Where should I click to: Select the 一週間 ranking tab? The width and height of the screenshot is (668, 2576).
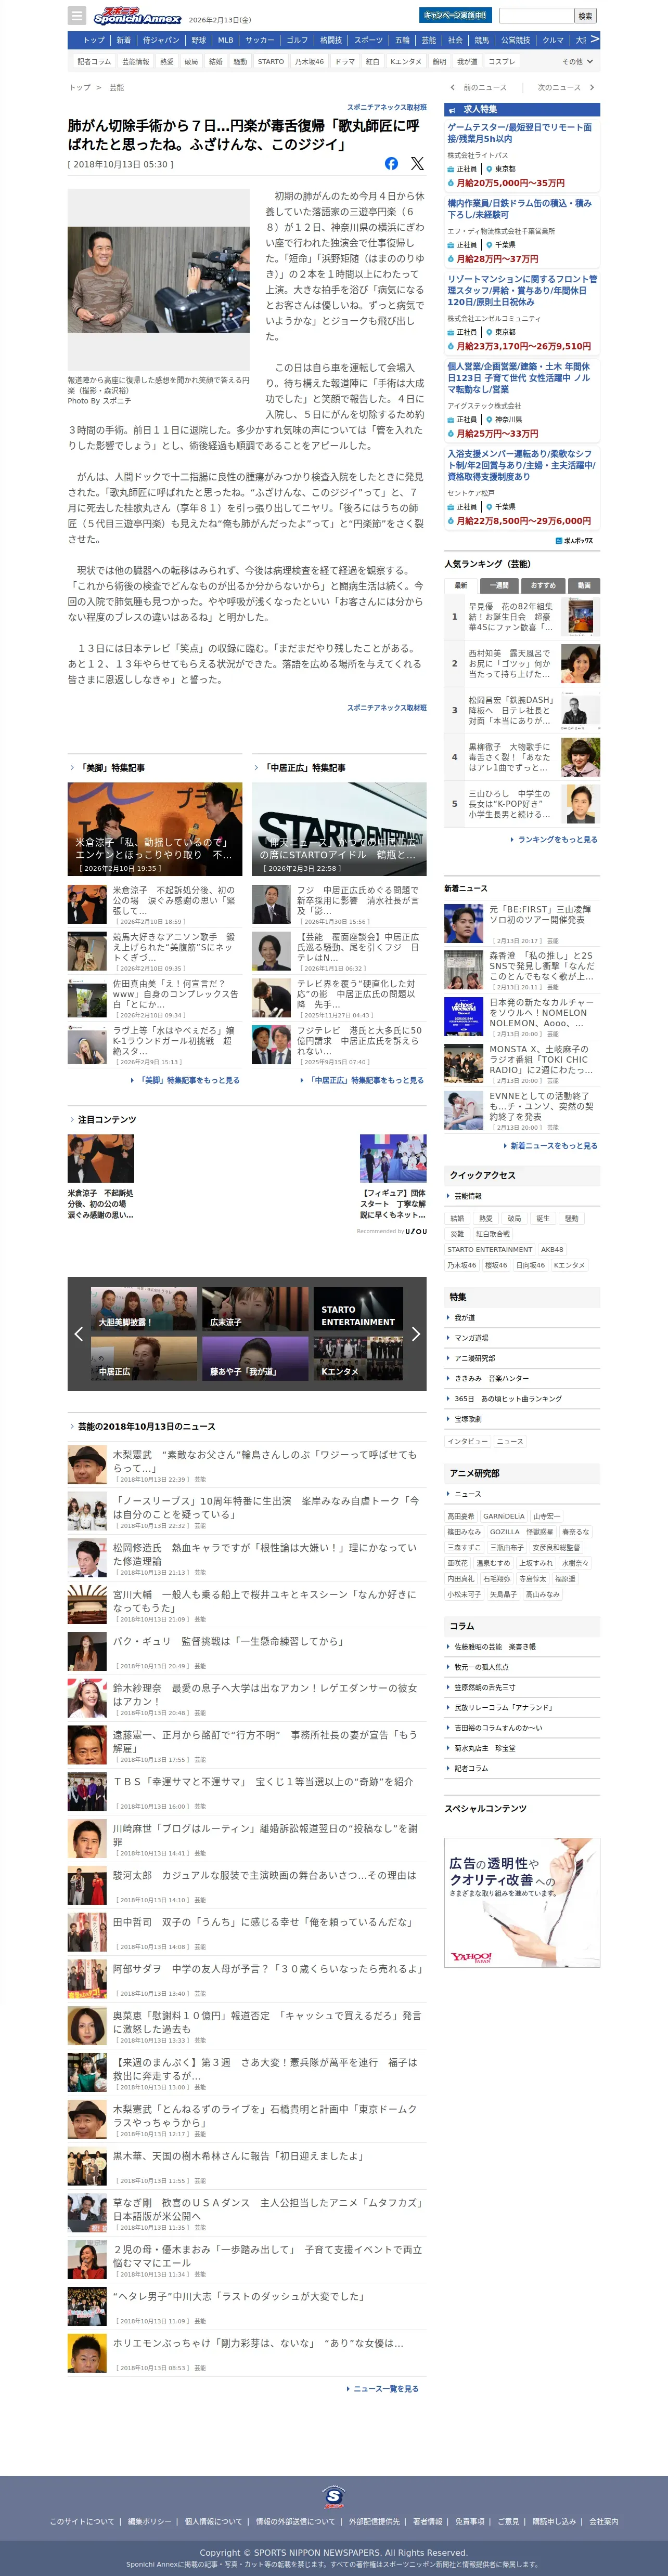tap(499, 585)
